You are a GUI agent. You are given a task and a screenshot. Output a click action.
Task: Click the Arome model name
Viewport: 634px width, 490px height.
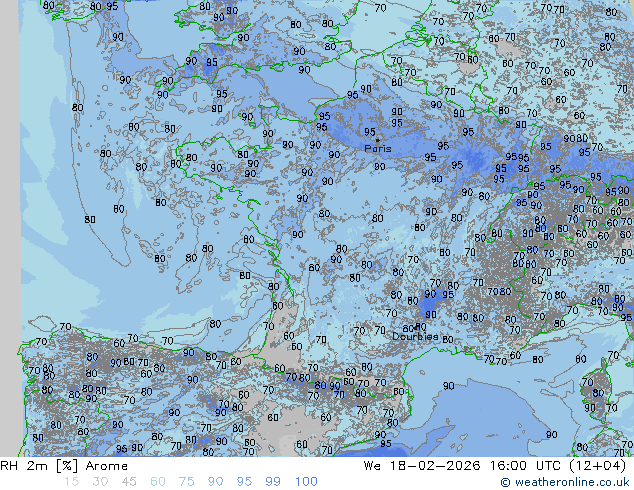(106, 466)
